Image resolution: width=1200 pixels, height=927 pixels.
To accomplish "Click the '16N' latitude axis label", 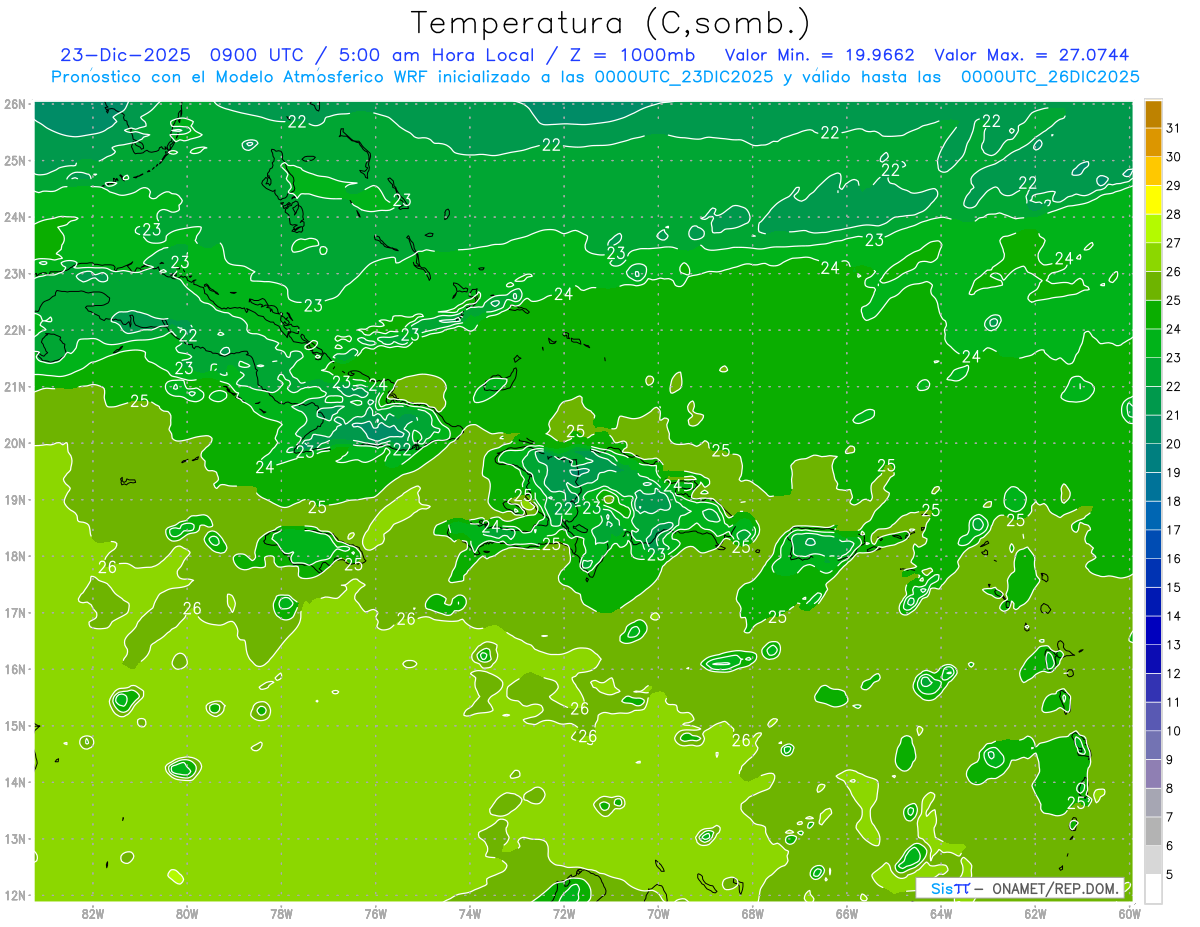I will click(15, 669).
